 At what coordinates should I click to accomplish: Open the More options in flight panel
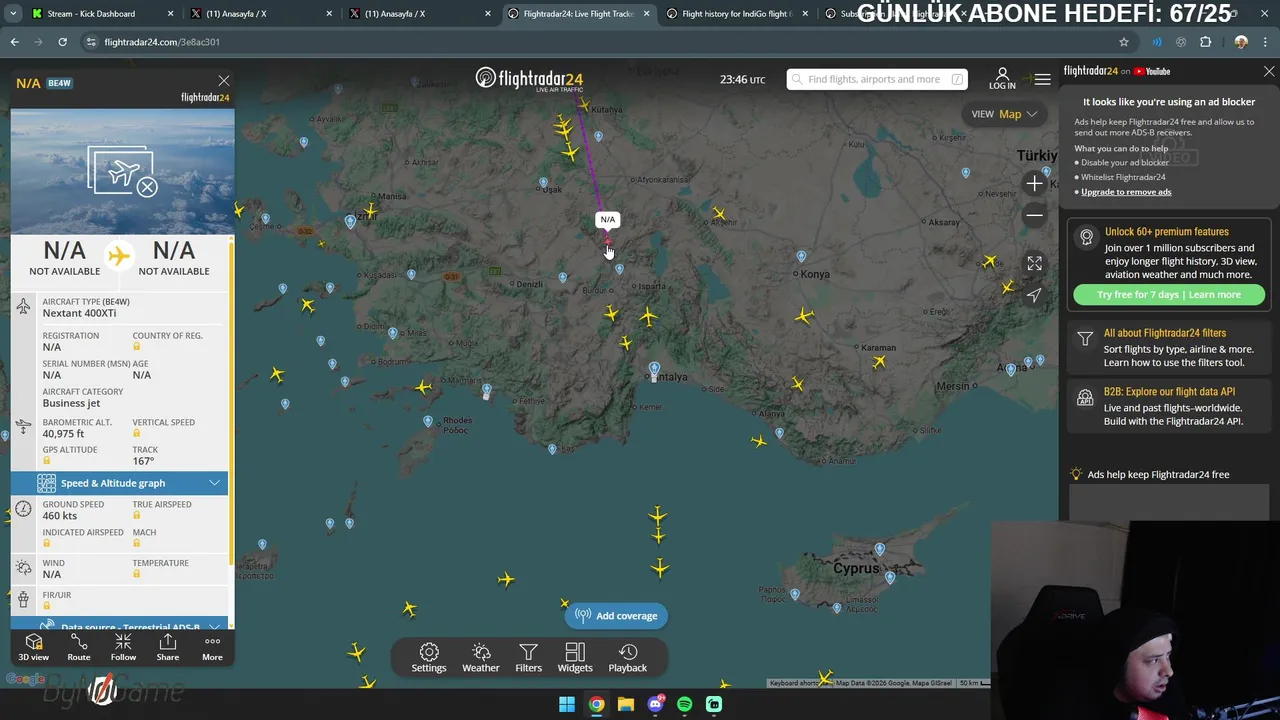coord(212,647)
